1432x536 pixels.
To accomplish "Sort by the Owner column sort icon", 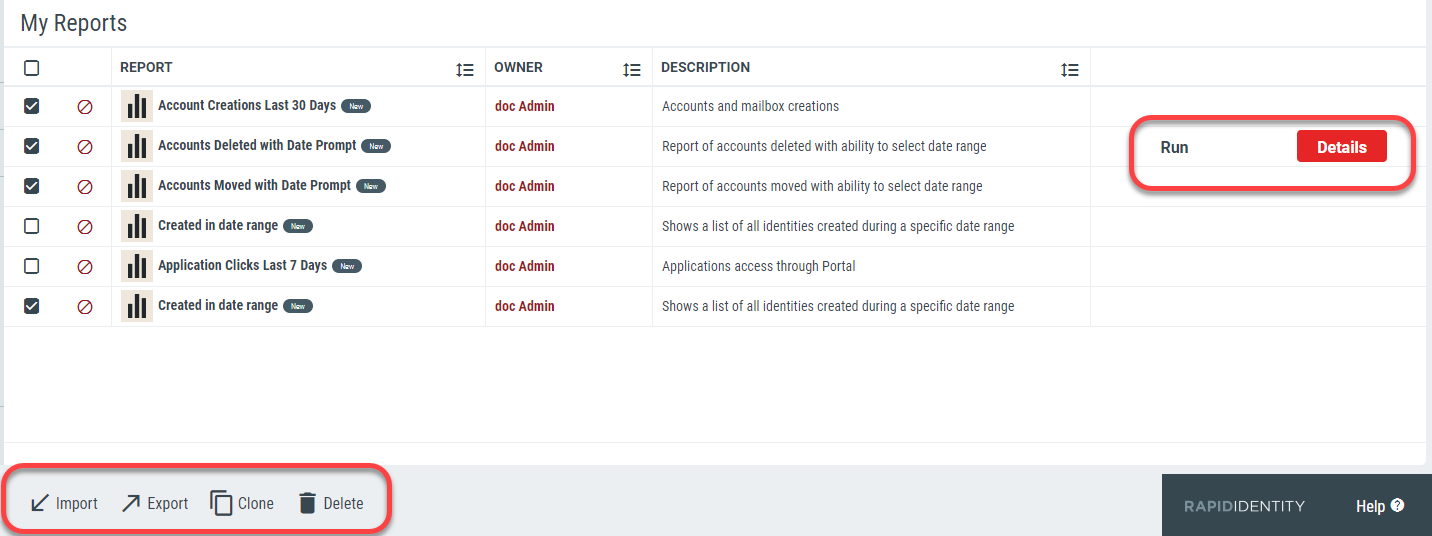I will pyautogui.click(x=632, y=70).
